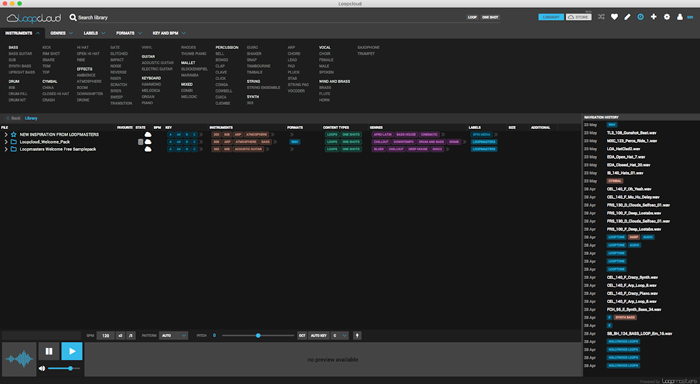
Task: Select TAMBOURINE percussion filter
Action: (x=258, y=66)
